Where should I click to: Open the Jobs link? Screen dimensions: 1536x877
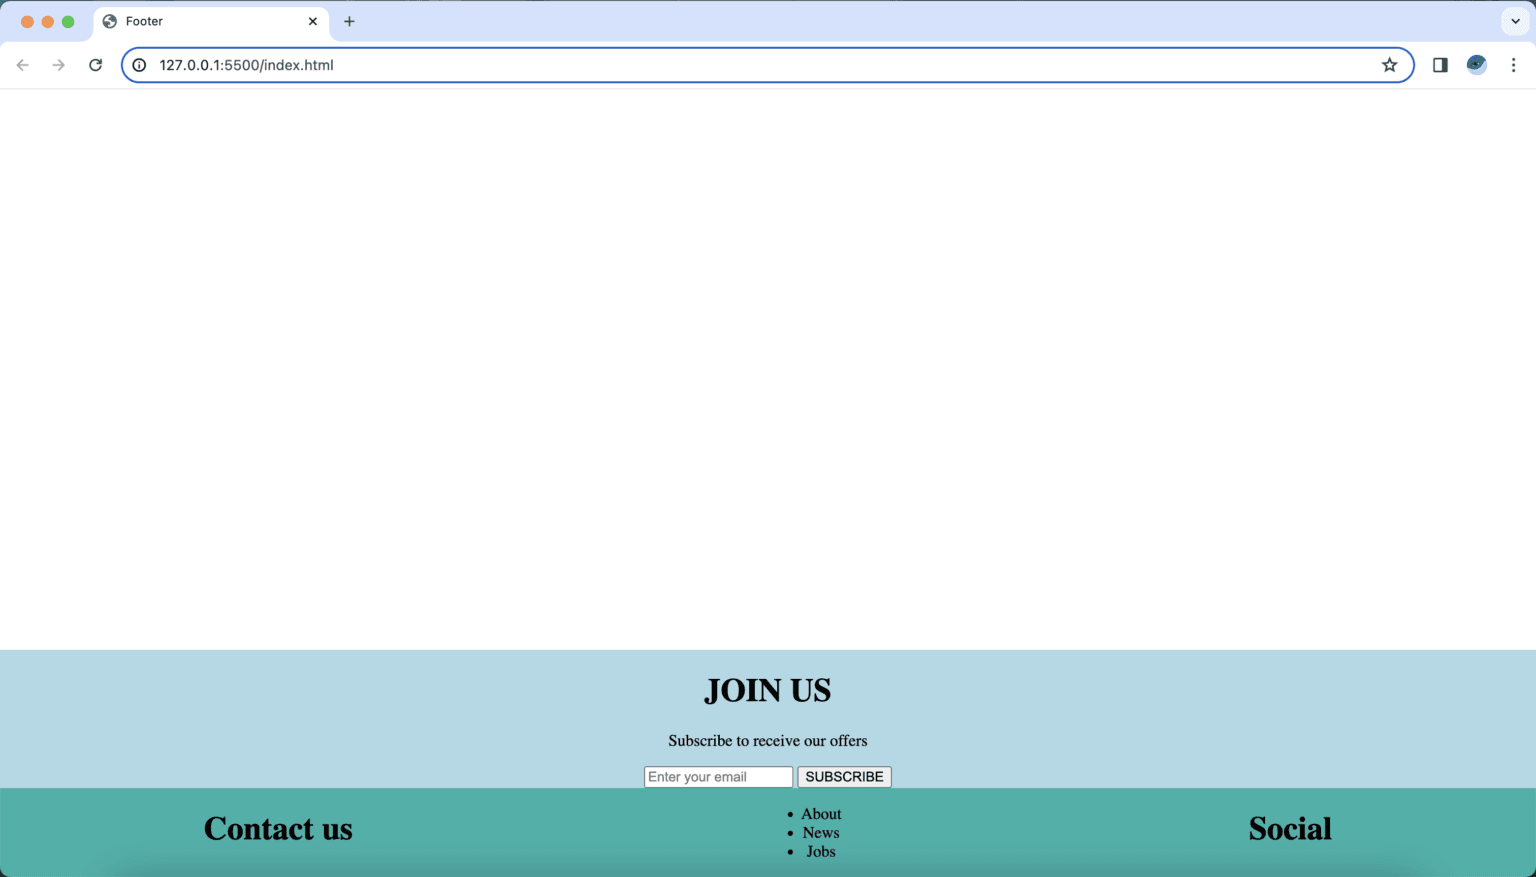point(820,851)
